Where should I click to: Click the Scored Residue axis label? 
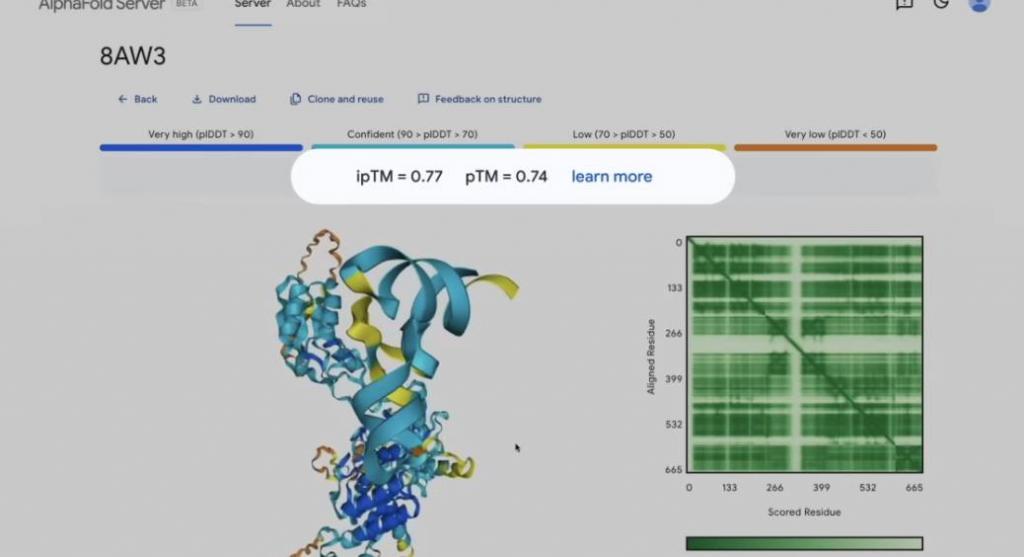[x=804, y=512]
